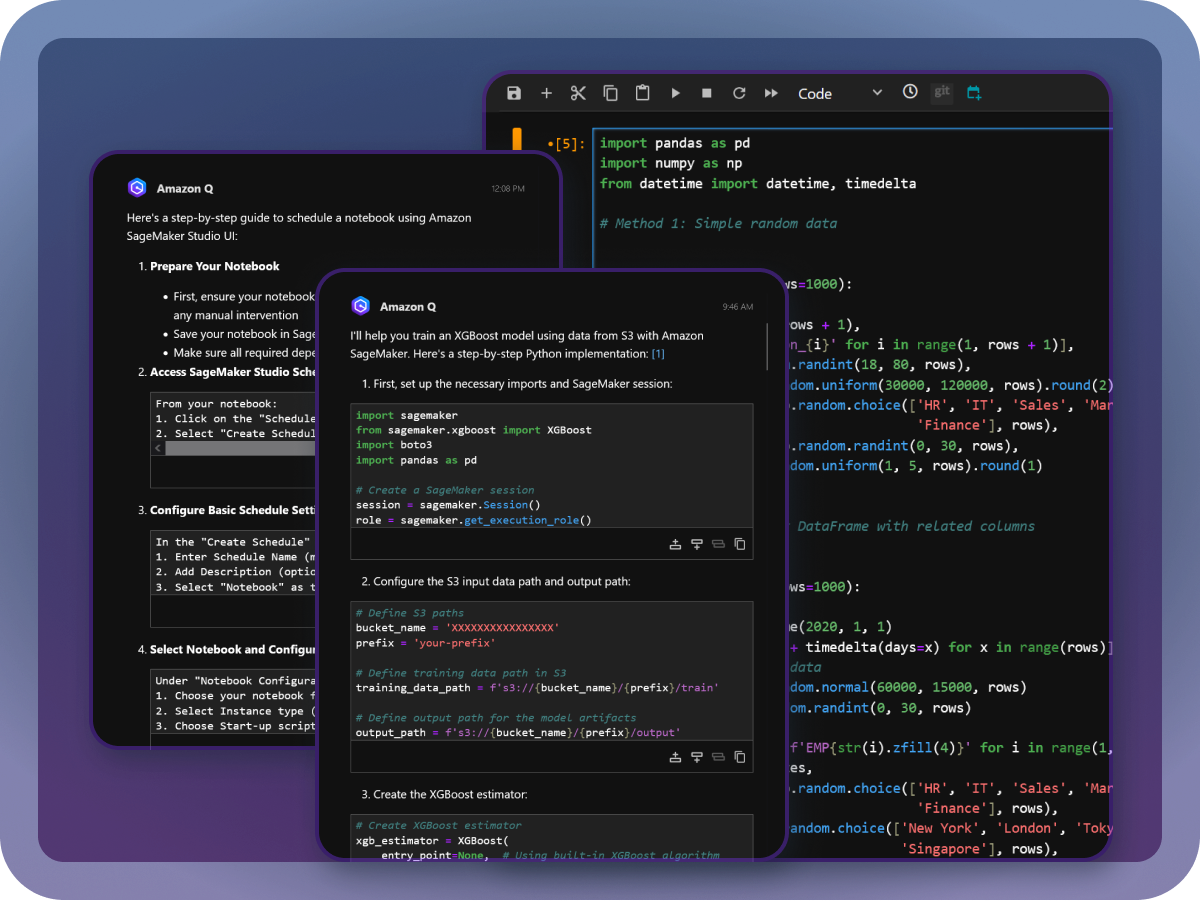Copy the selected cell in the notebook toolbar
The width and height of the screenshot is (1200, 902).
point(610,93)
